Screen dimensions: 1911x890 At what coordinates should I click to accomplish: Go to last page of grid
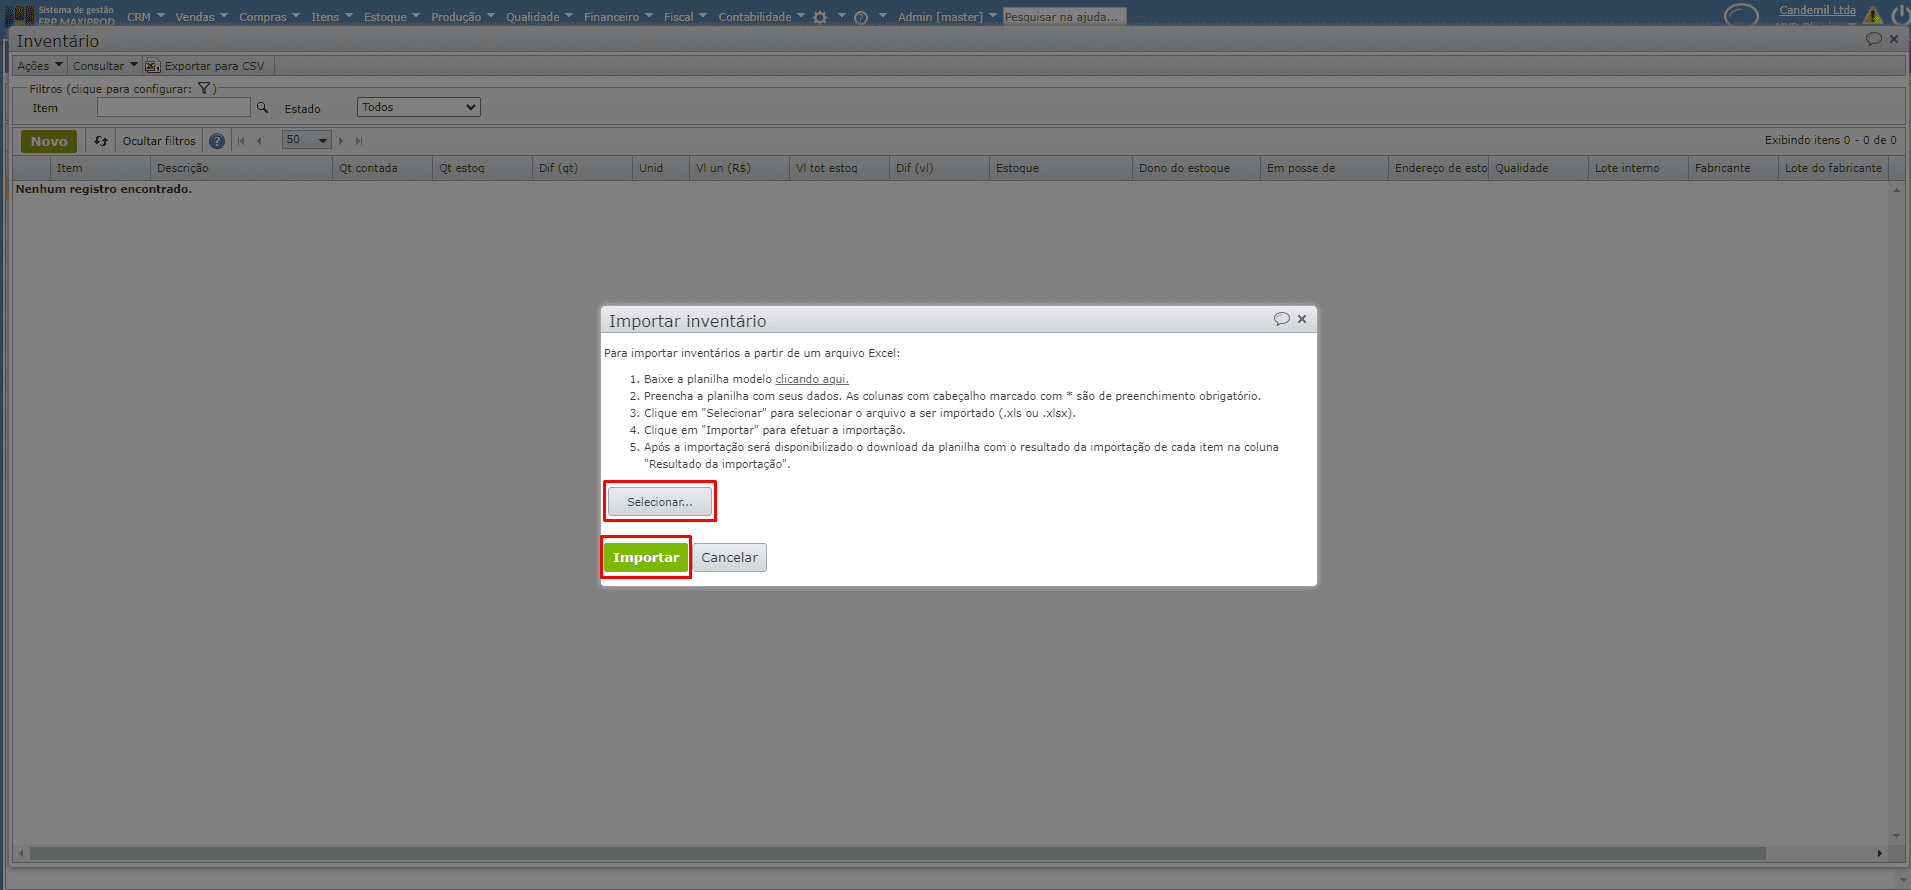tap(359, 141)
